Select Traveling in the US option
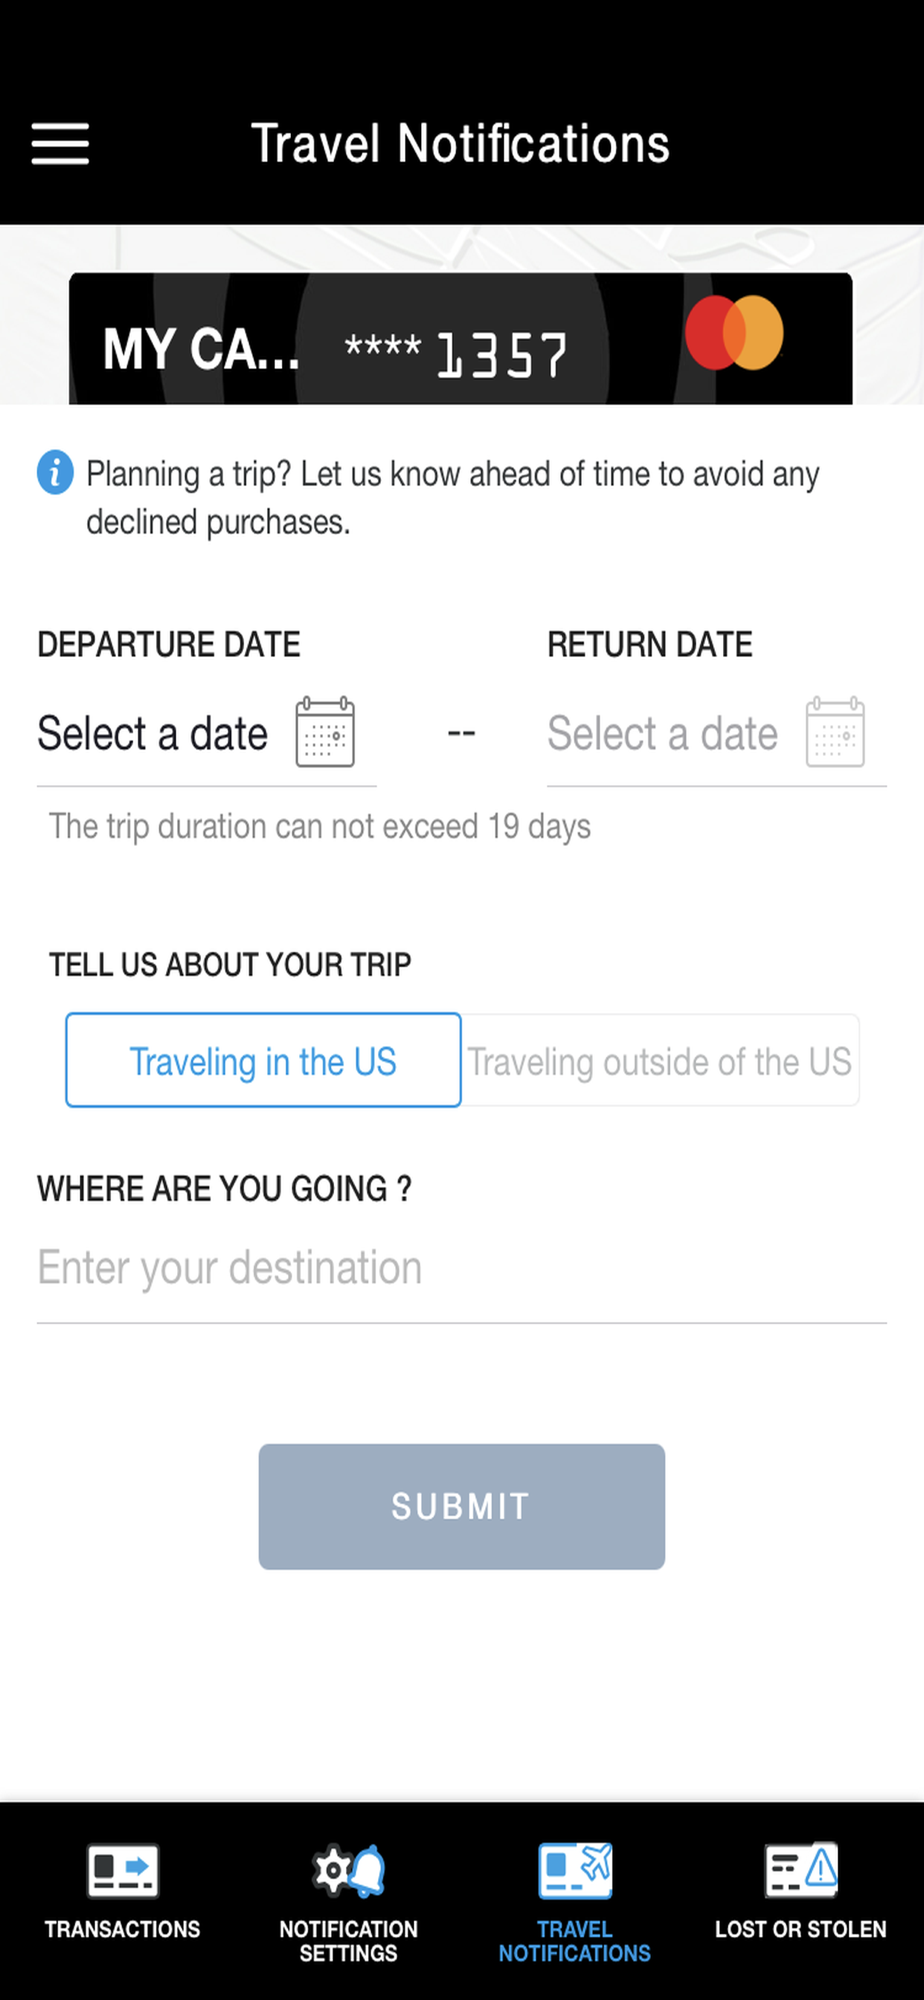Image resolution: width=924 pixels, height=2000 pixels. pyautogui.click(x=263, y=1061)
